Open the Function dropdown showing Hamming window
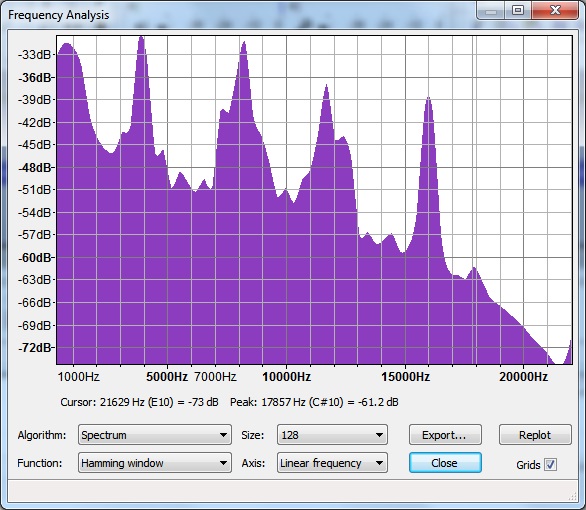The image size is (586, 510). pyautogui.click(x=155, y=463)
